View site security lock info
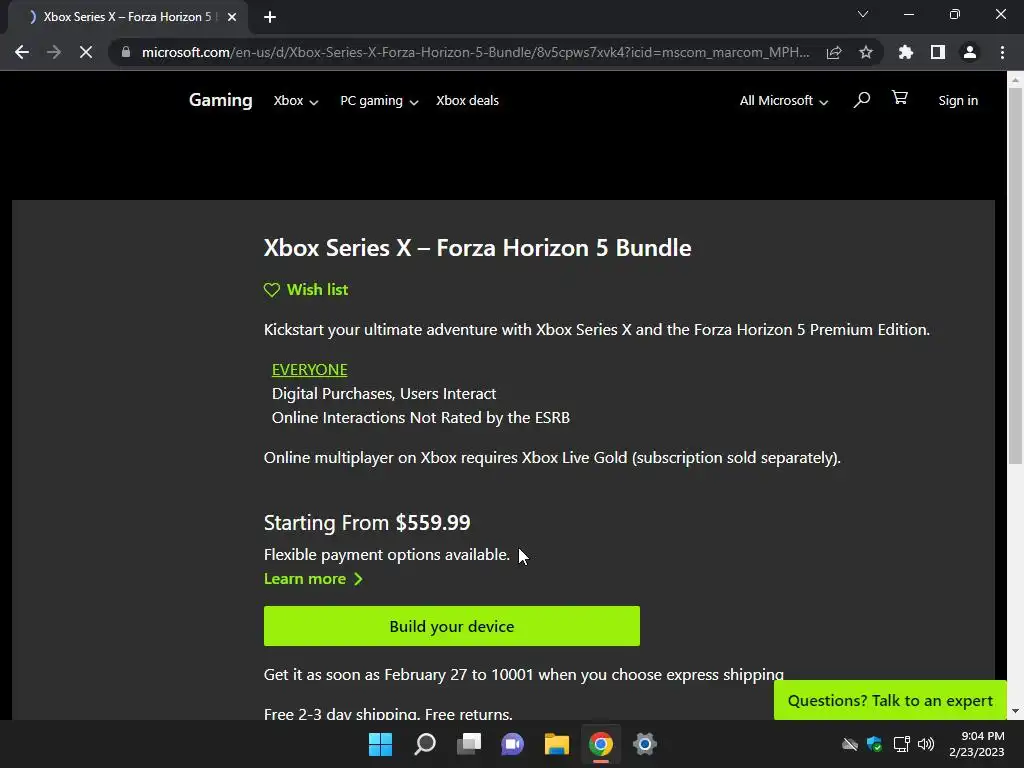The image size is (1024, 768). click(126, 52)
